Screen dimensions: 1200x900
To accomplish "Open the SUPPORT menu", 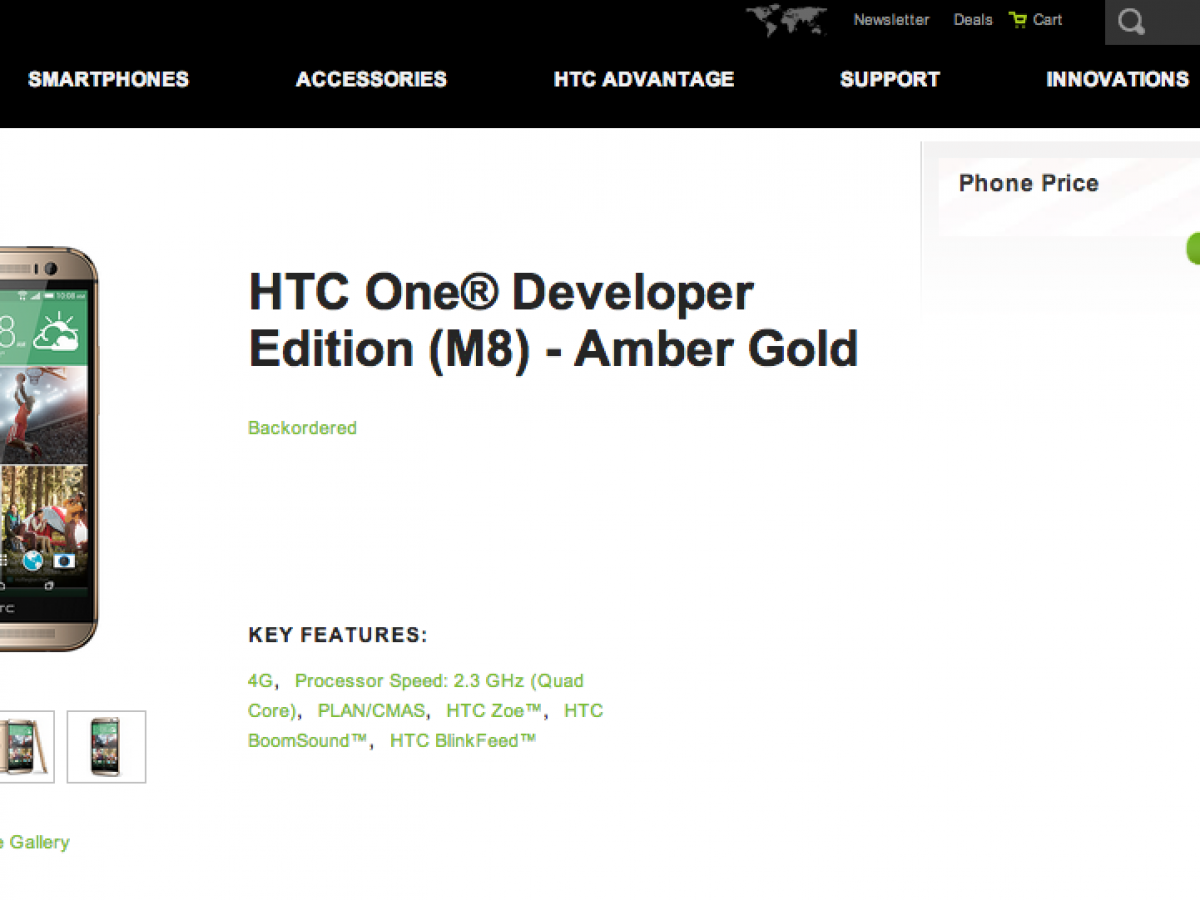I will pos(890,79).
